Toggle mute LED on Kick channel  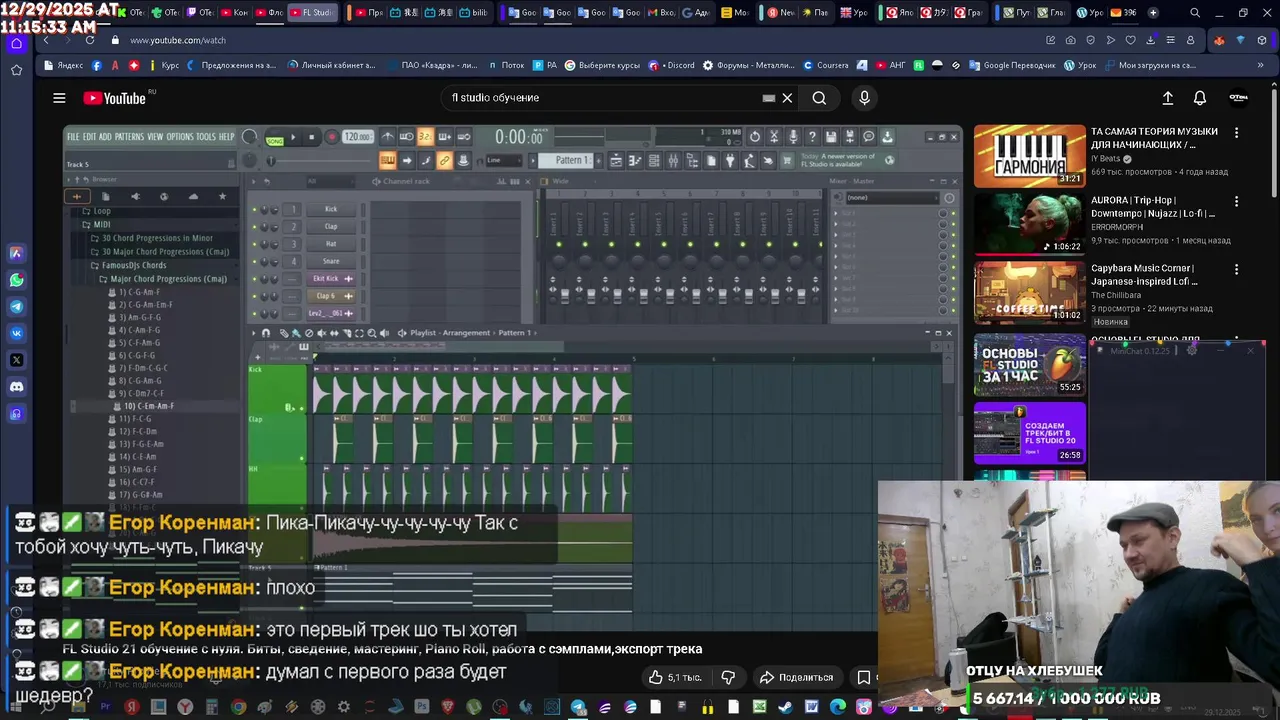(x=254, y=210)
